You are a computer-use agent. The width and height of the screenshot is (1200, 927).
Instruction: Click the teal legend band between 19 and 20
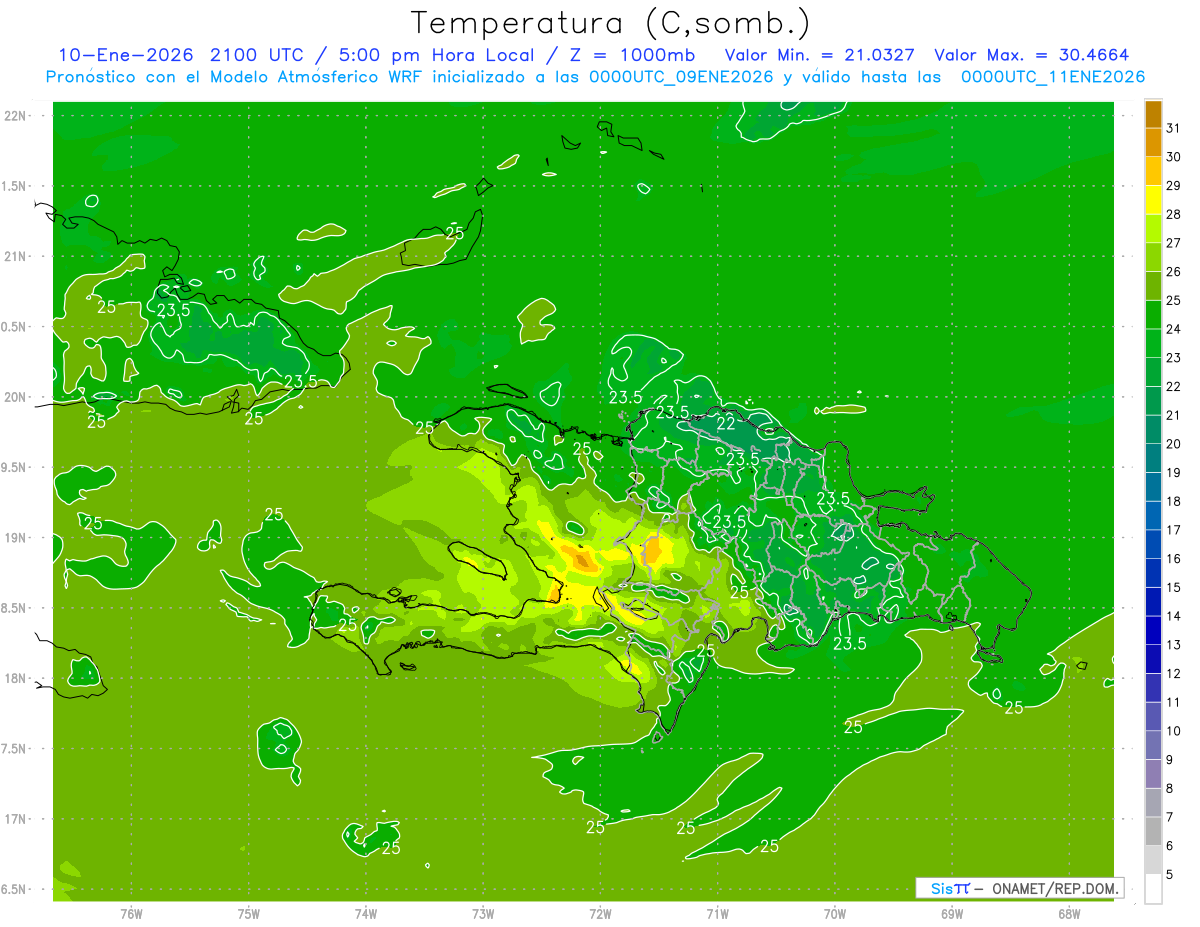point(1153,458)
